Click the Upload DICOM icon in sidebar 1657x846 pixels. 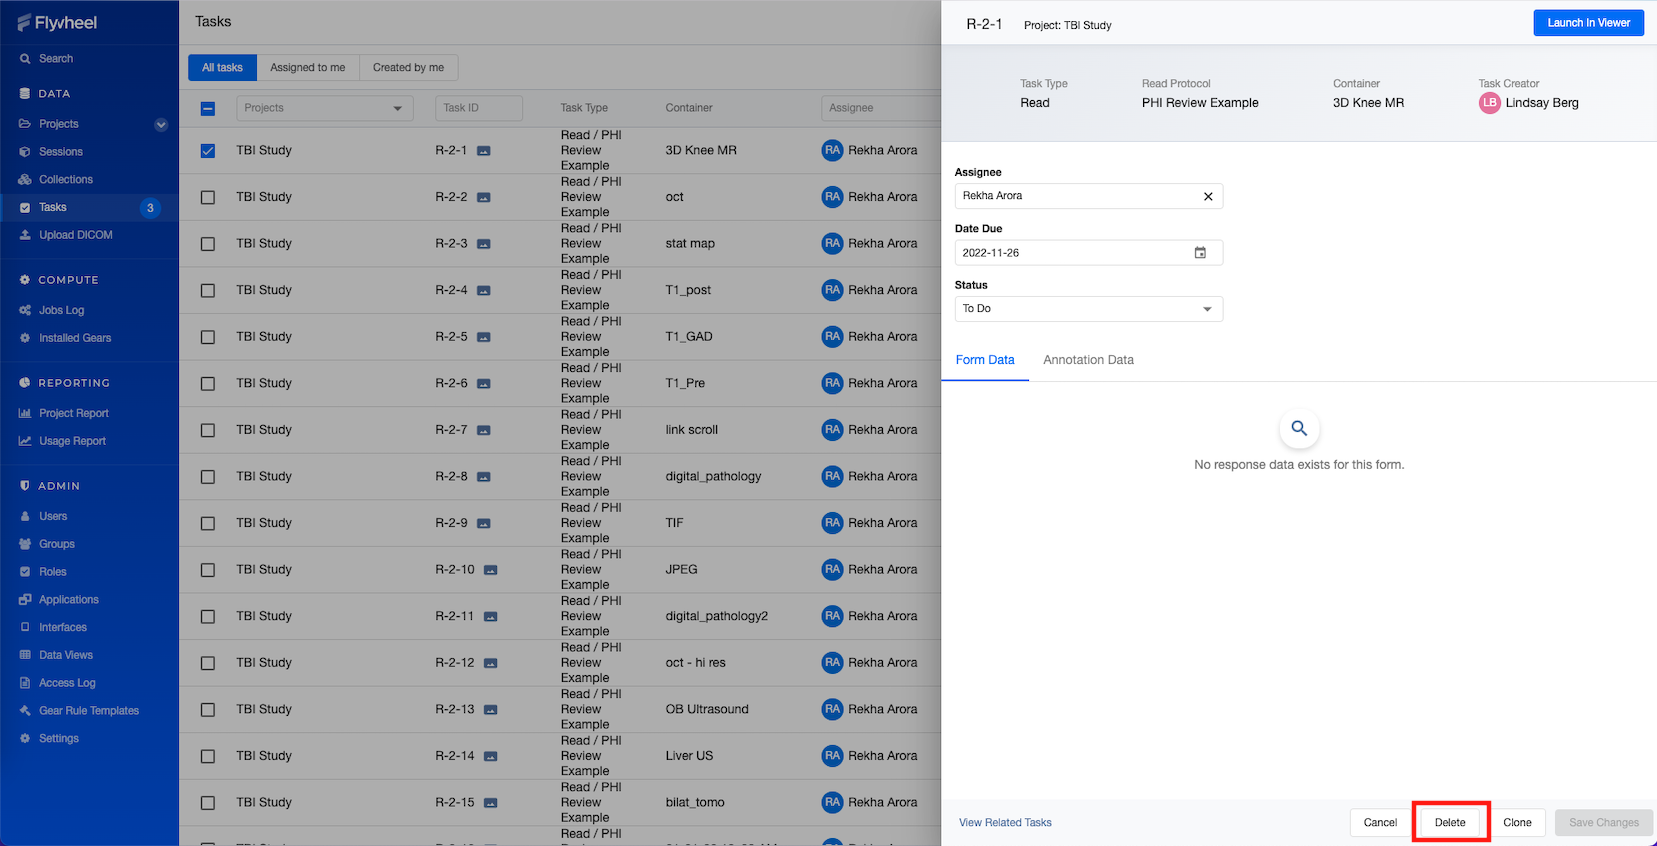click(25, 235)
